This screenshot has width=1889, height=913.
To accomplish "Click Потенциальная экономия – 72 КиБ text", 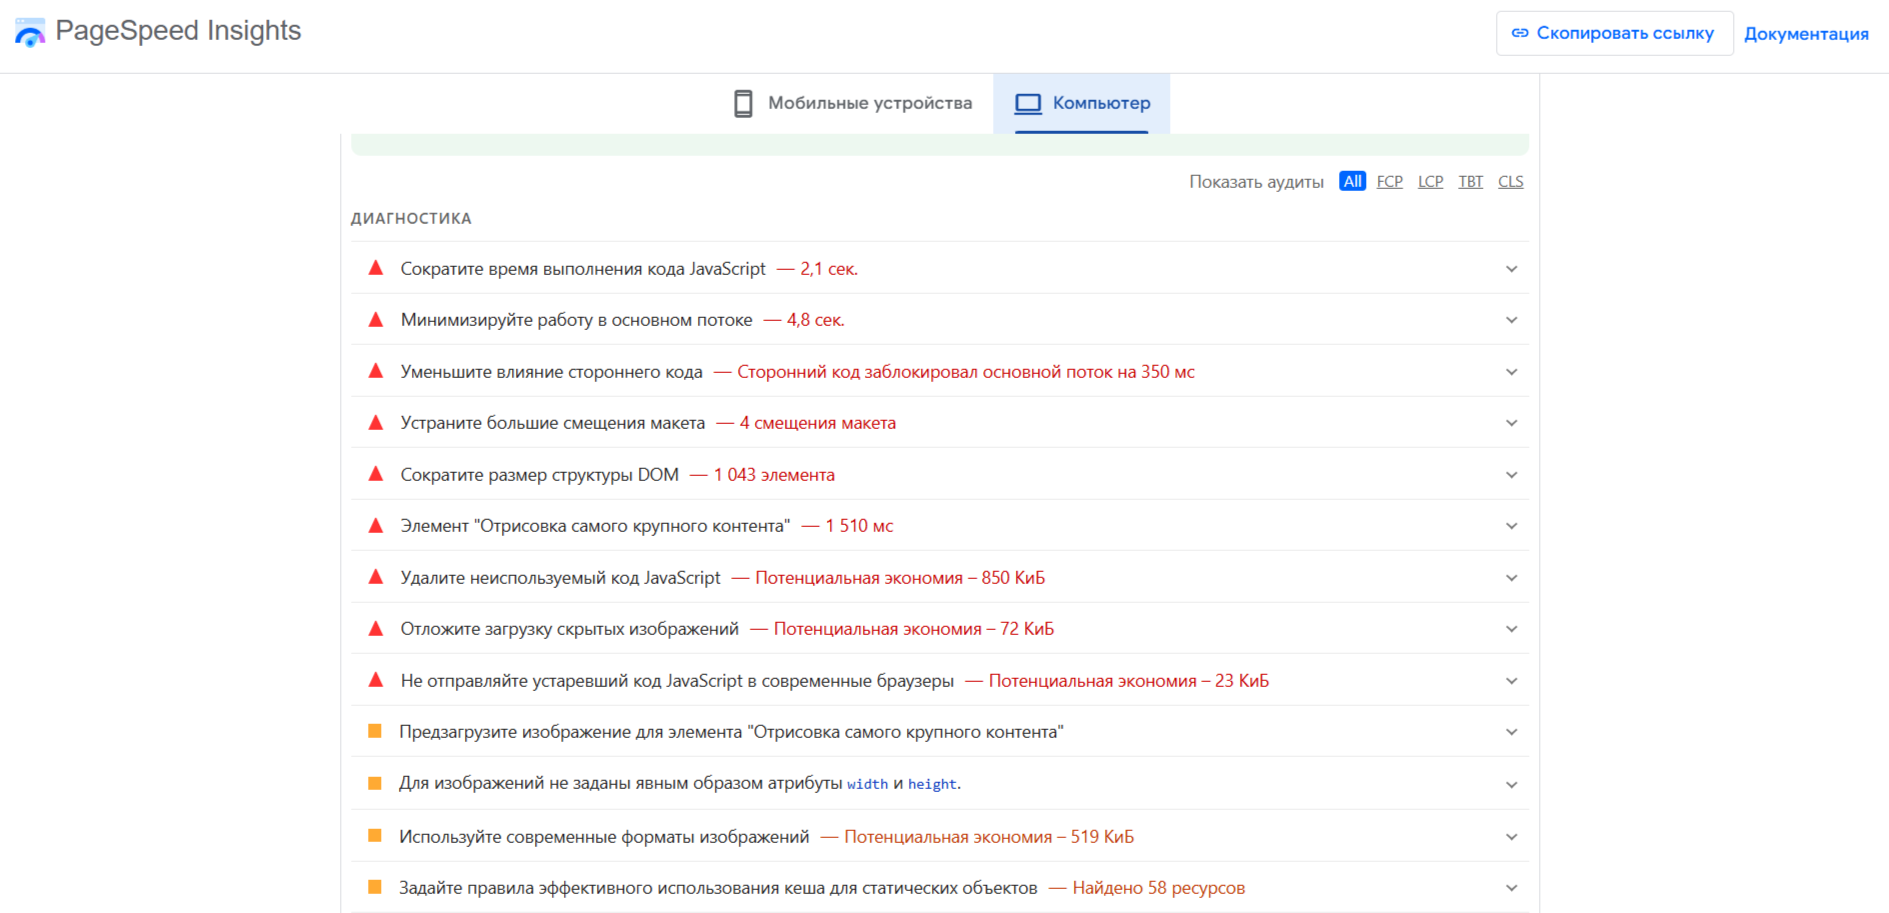I will tap(914, 629).
